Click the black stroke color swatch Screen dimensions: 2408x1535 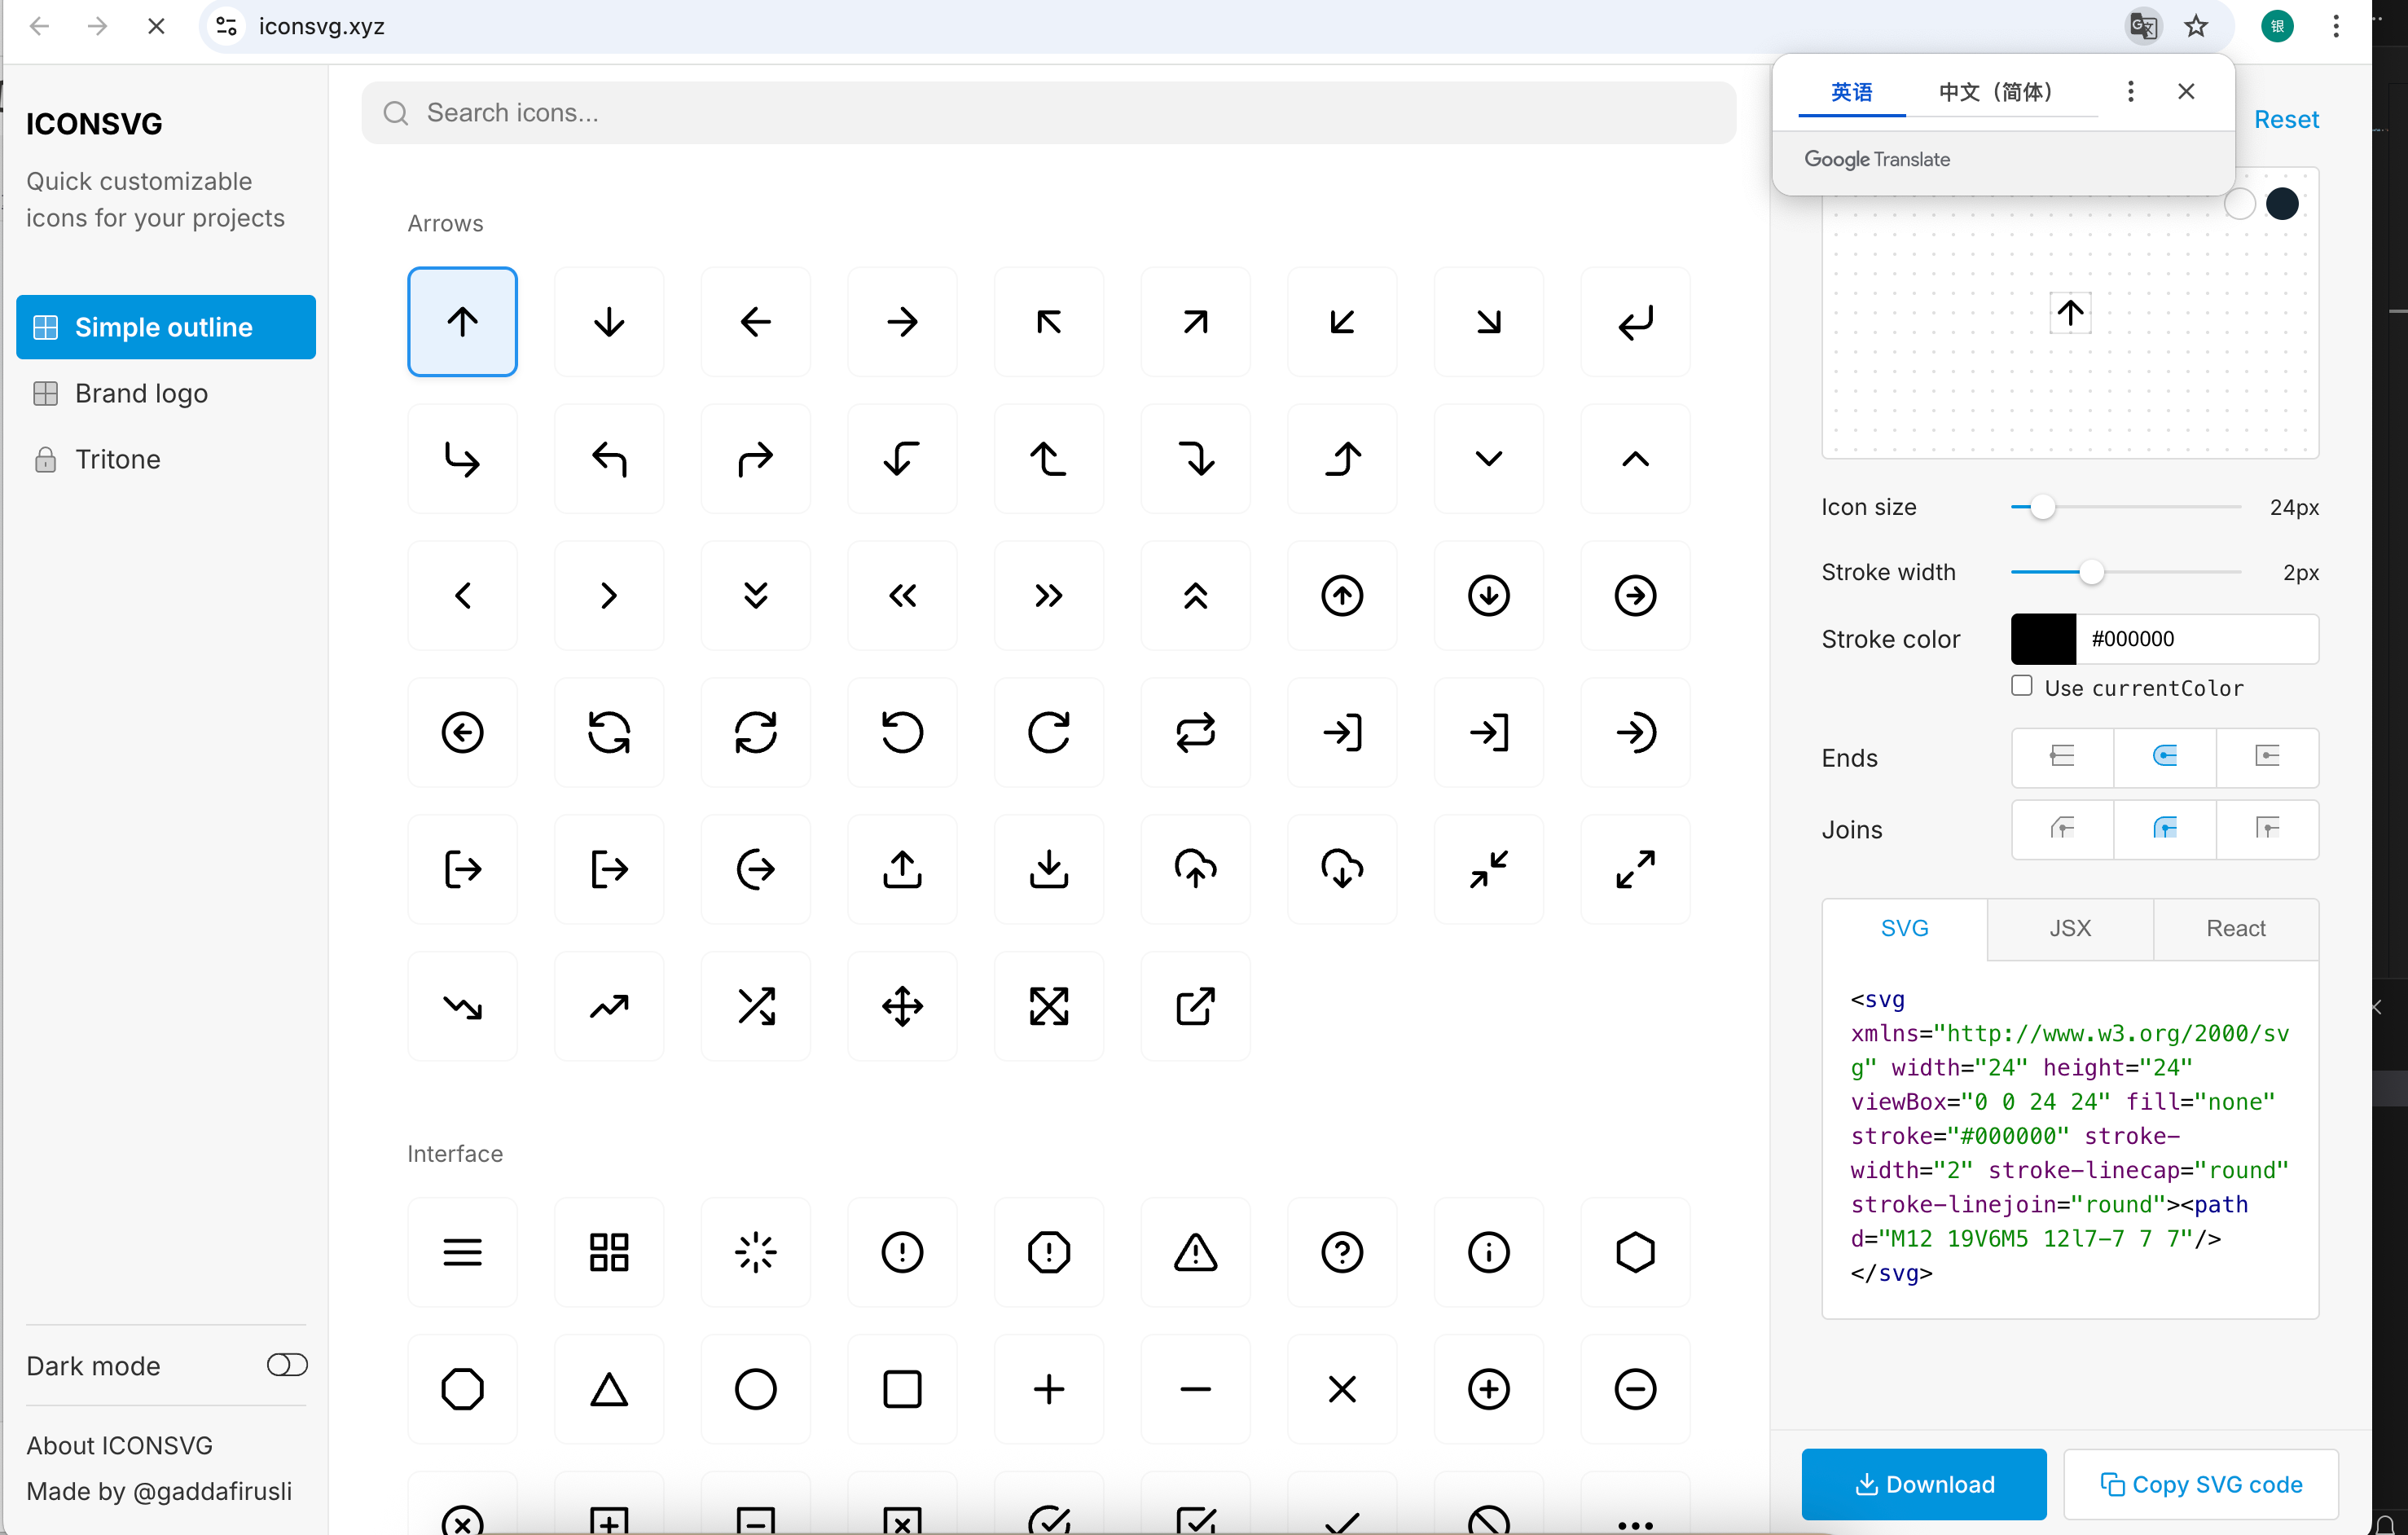(x=2043, y=639)
